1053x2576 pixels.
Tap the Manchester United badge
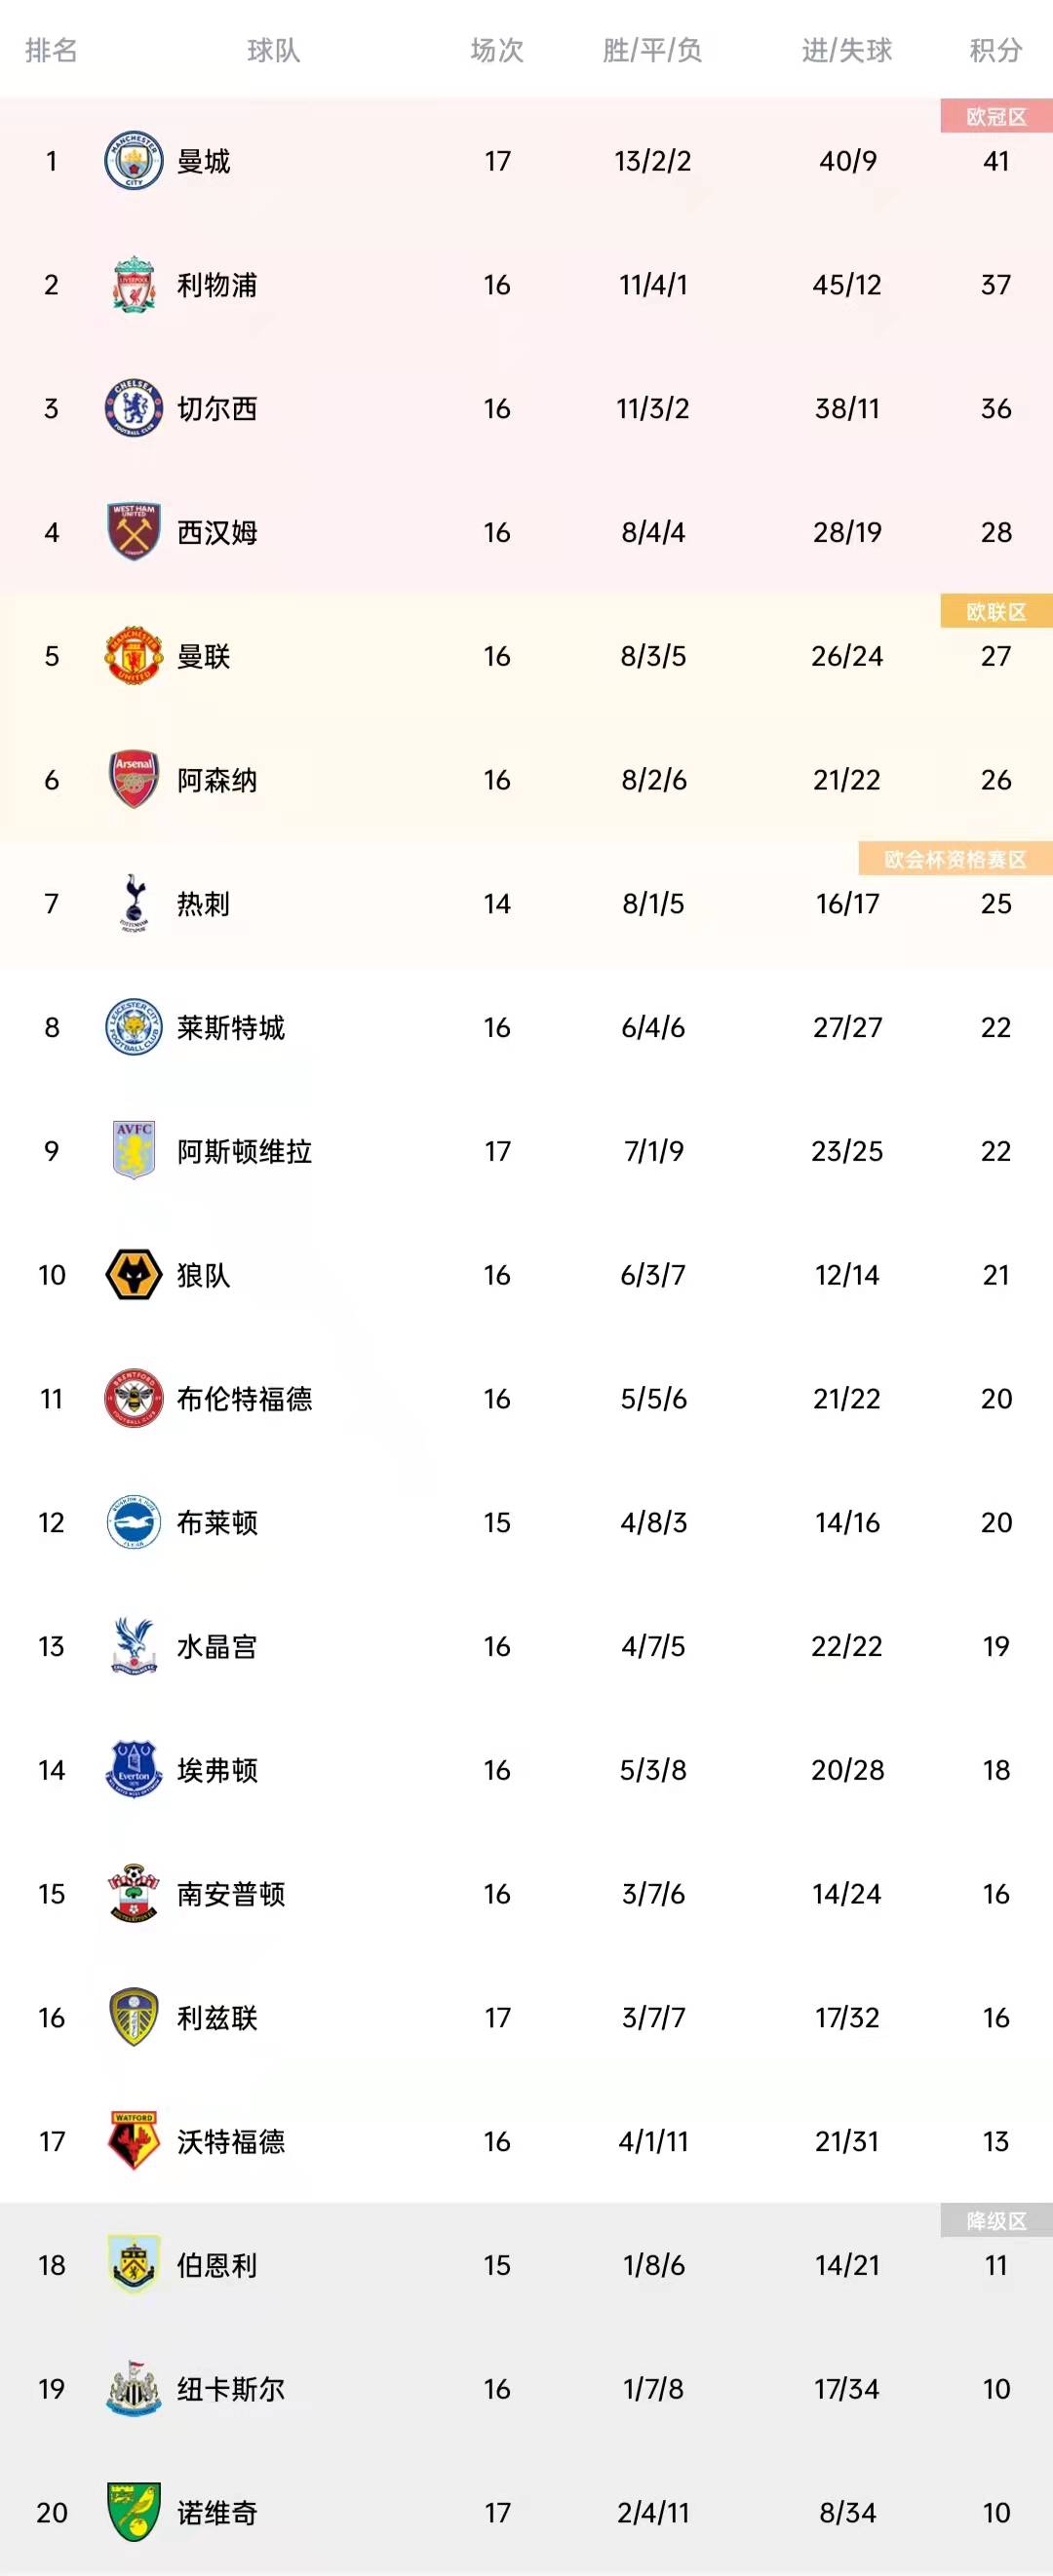(x=134, y=656)
